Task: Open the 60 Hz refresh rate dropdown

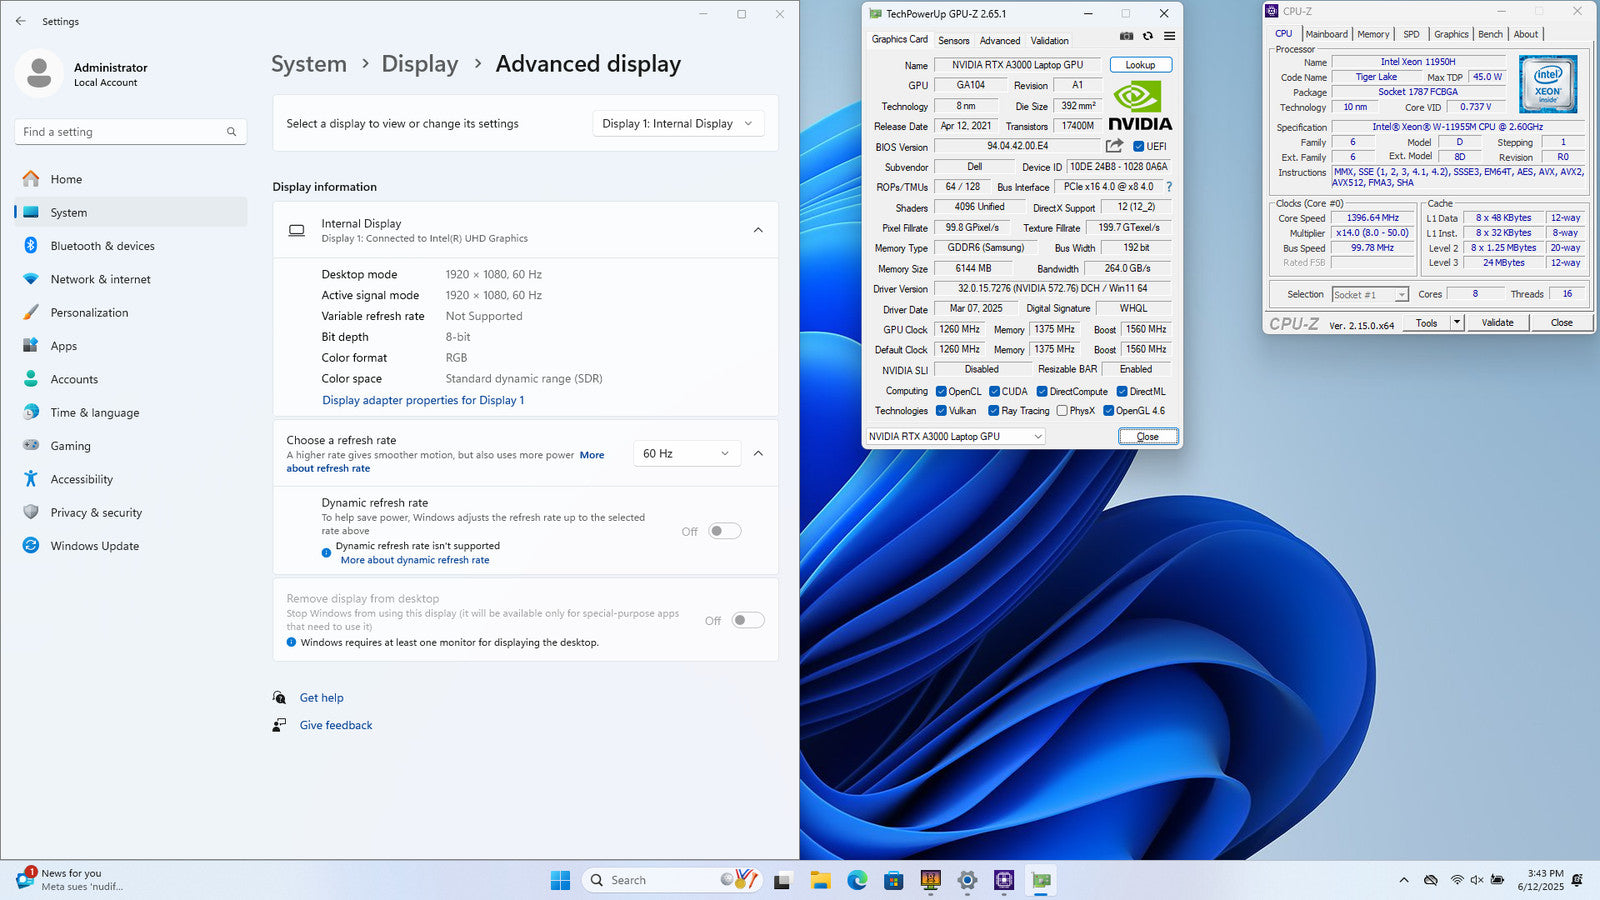Action: click(x=687, y=453)
